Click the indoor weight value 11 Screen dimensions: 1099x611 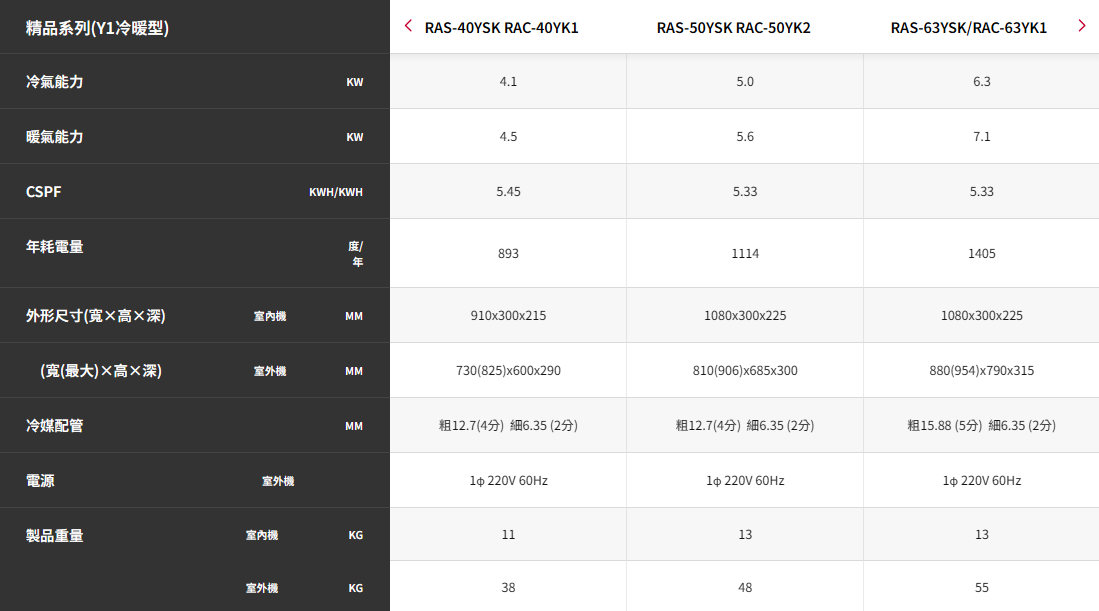pyautogui.click(x=508, y=535)
